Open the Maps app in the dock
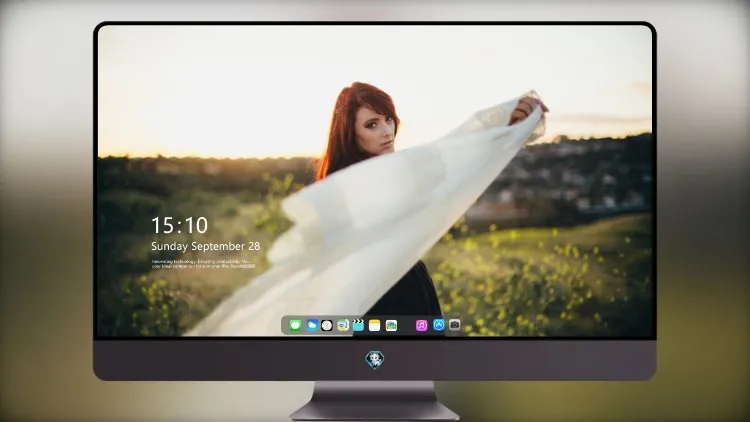 click(x=343, y=325)
